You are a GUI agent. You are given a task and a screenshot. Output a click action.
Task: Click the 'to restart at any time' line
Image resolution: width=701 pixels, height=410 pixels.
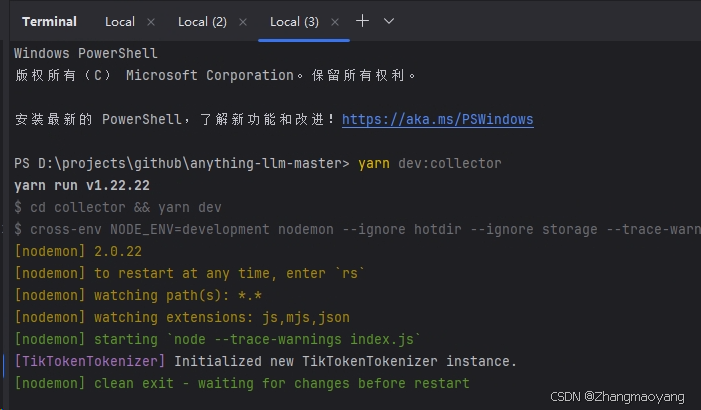[190, 273]
